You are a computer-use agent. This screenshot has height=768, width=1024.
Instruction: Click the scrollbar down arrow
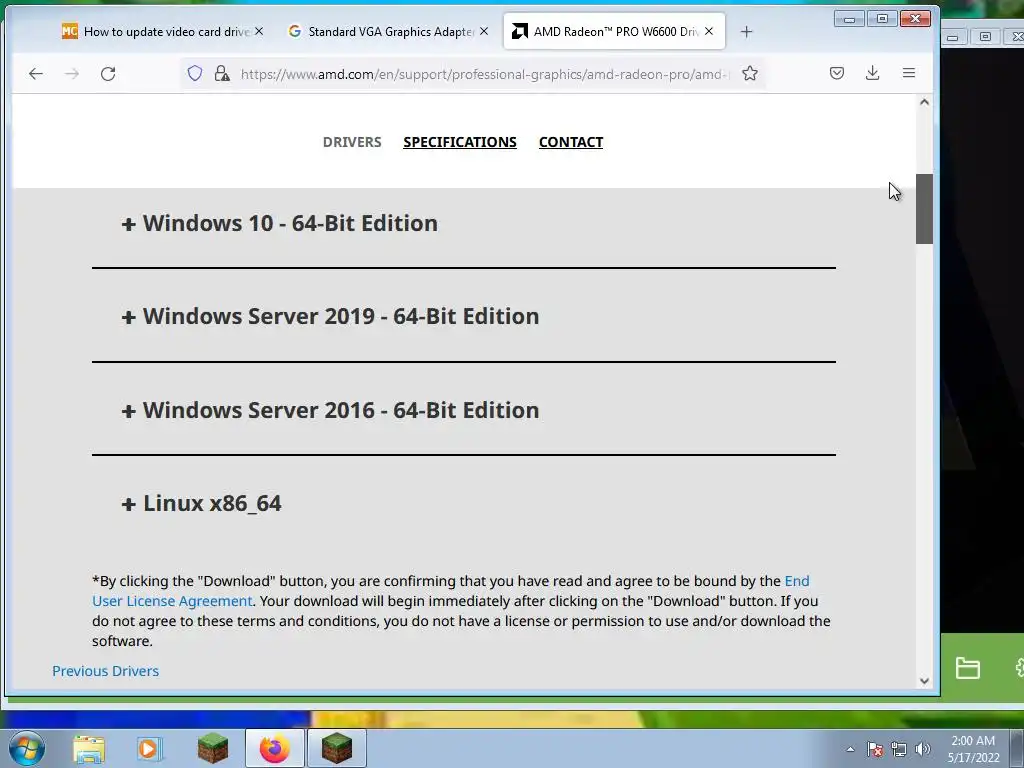tap(924, 680)
